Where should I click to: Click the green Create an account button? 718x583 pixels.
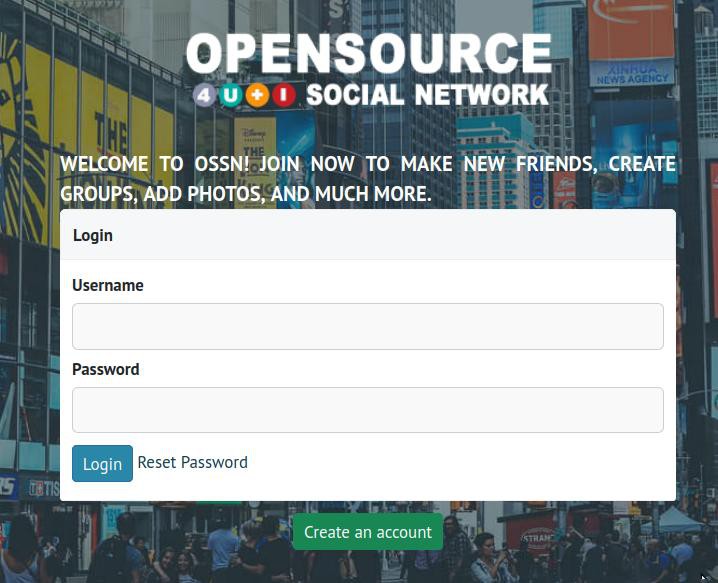pyautogui.click(x=367, y=532)
